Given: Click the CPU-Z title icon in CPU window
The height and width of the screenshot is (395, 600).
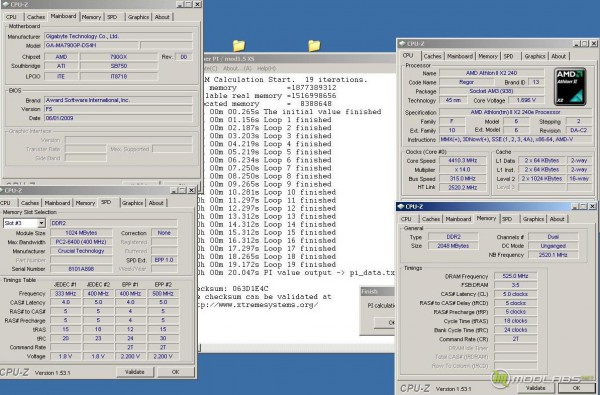Looking at the screenshot, I should [402, 43].
